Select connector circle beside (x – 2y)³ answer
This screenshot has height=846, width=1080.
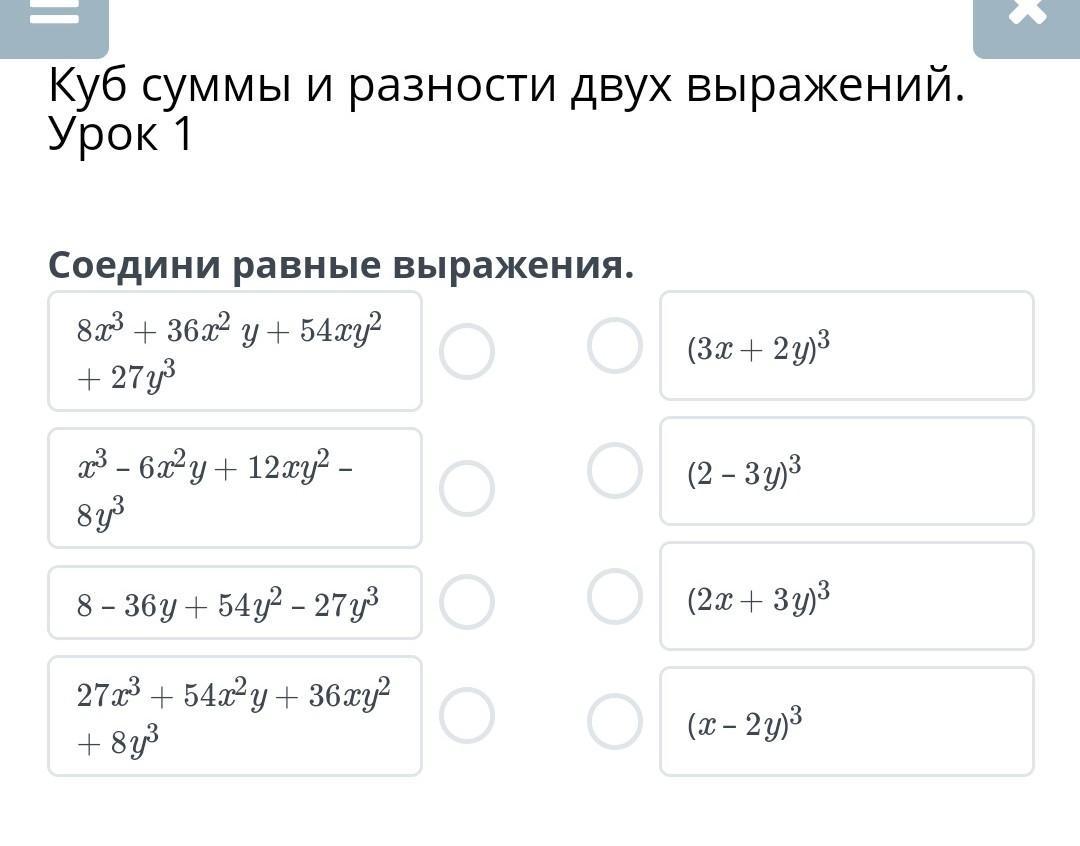pyautogui.click(x=614, y=721)
